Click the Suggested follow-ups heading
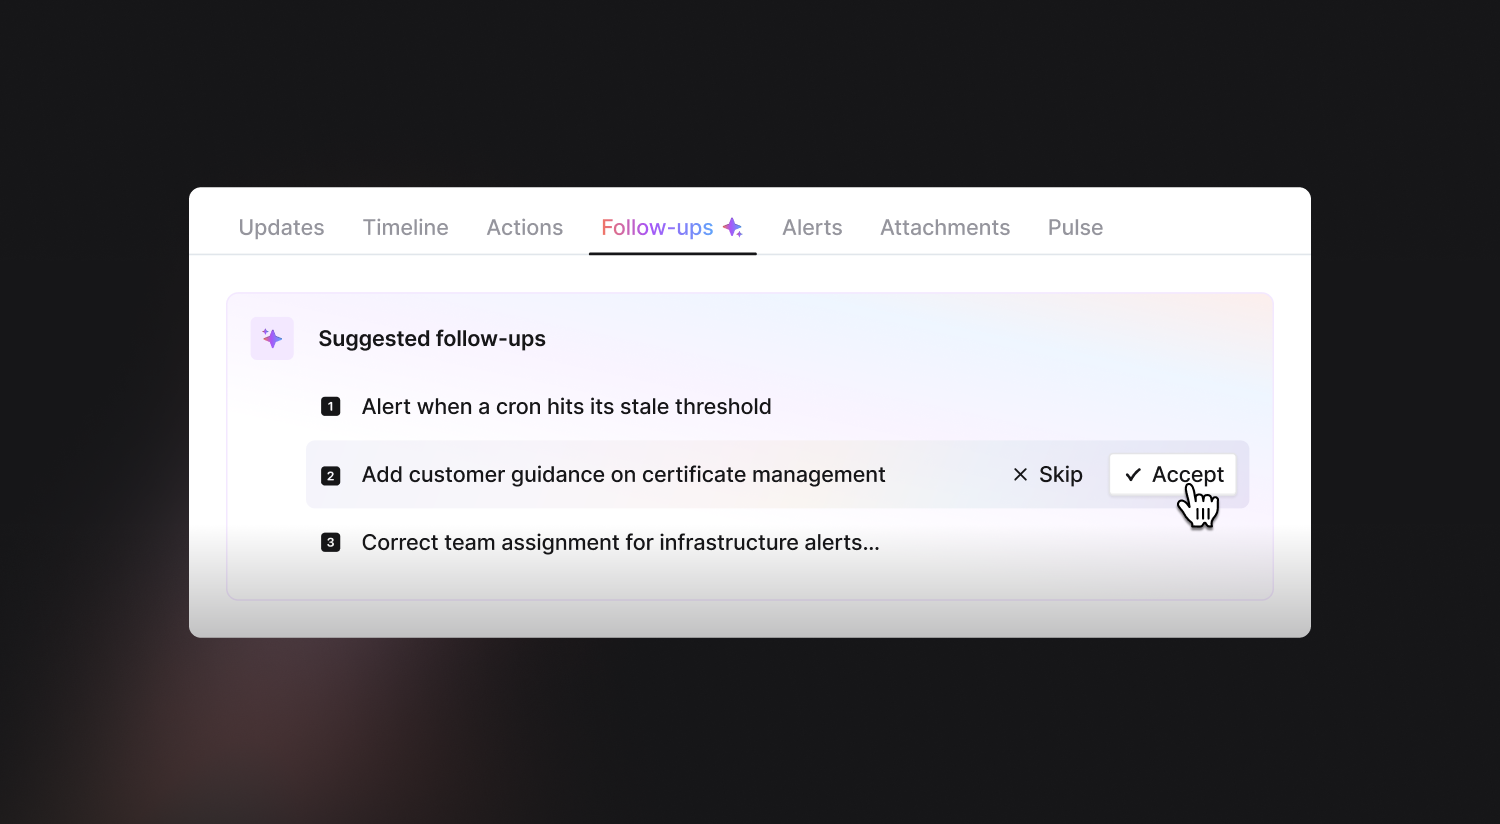 [x=432, y=339]
